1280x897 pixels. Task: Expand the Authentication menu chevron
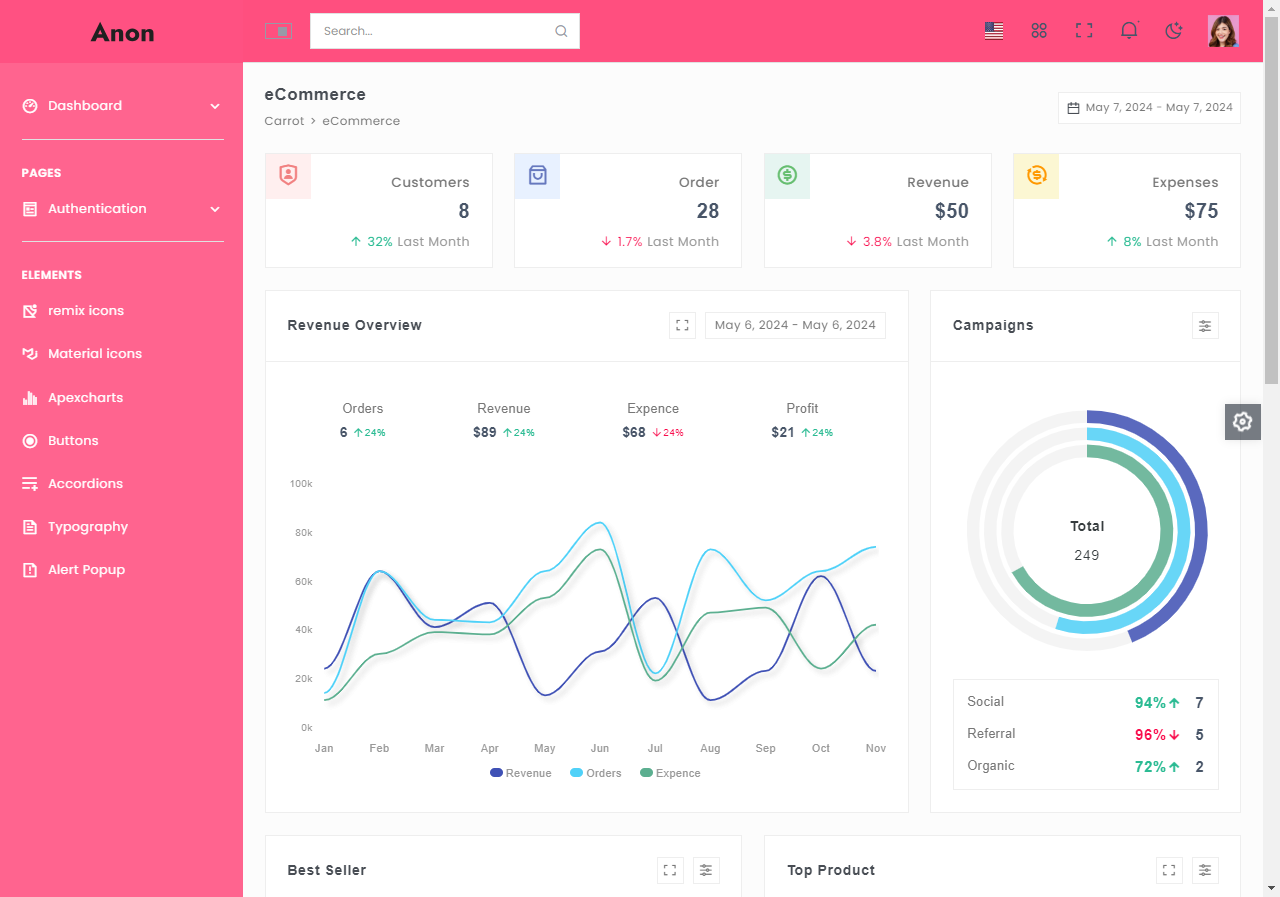pos(215,209)
